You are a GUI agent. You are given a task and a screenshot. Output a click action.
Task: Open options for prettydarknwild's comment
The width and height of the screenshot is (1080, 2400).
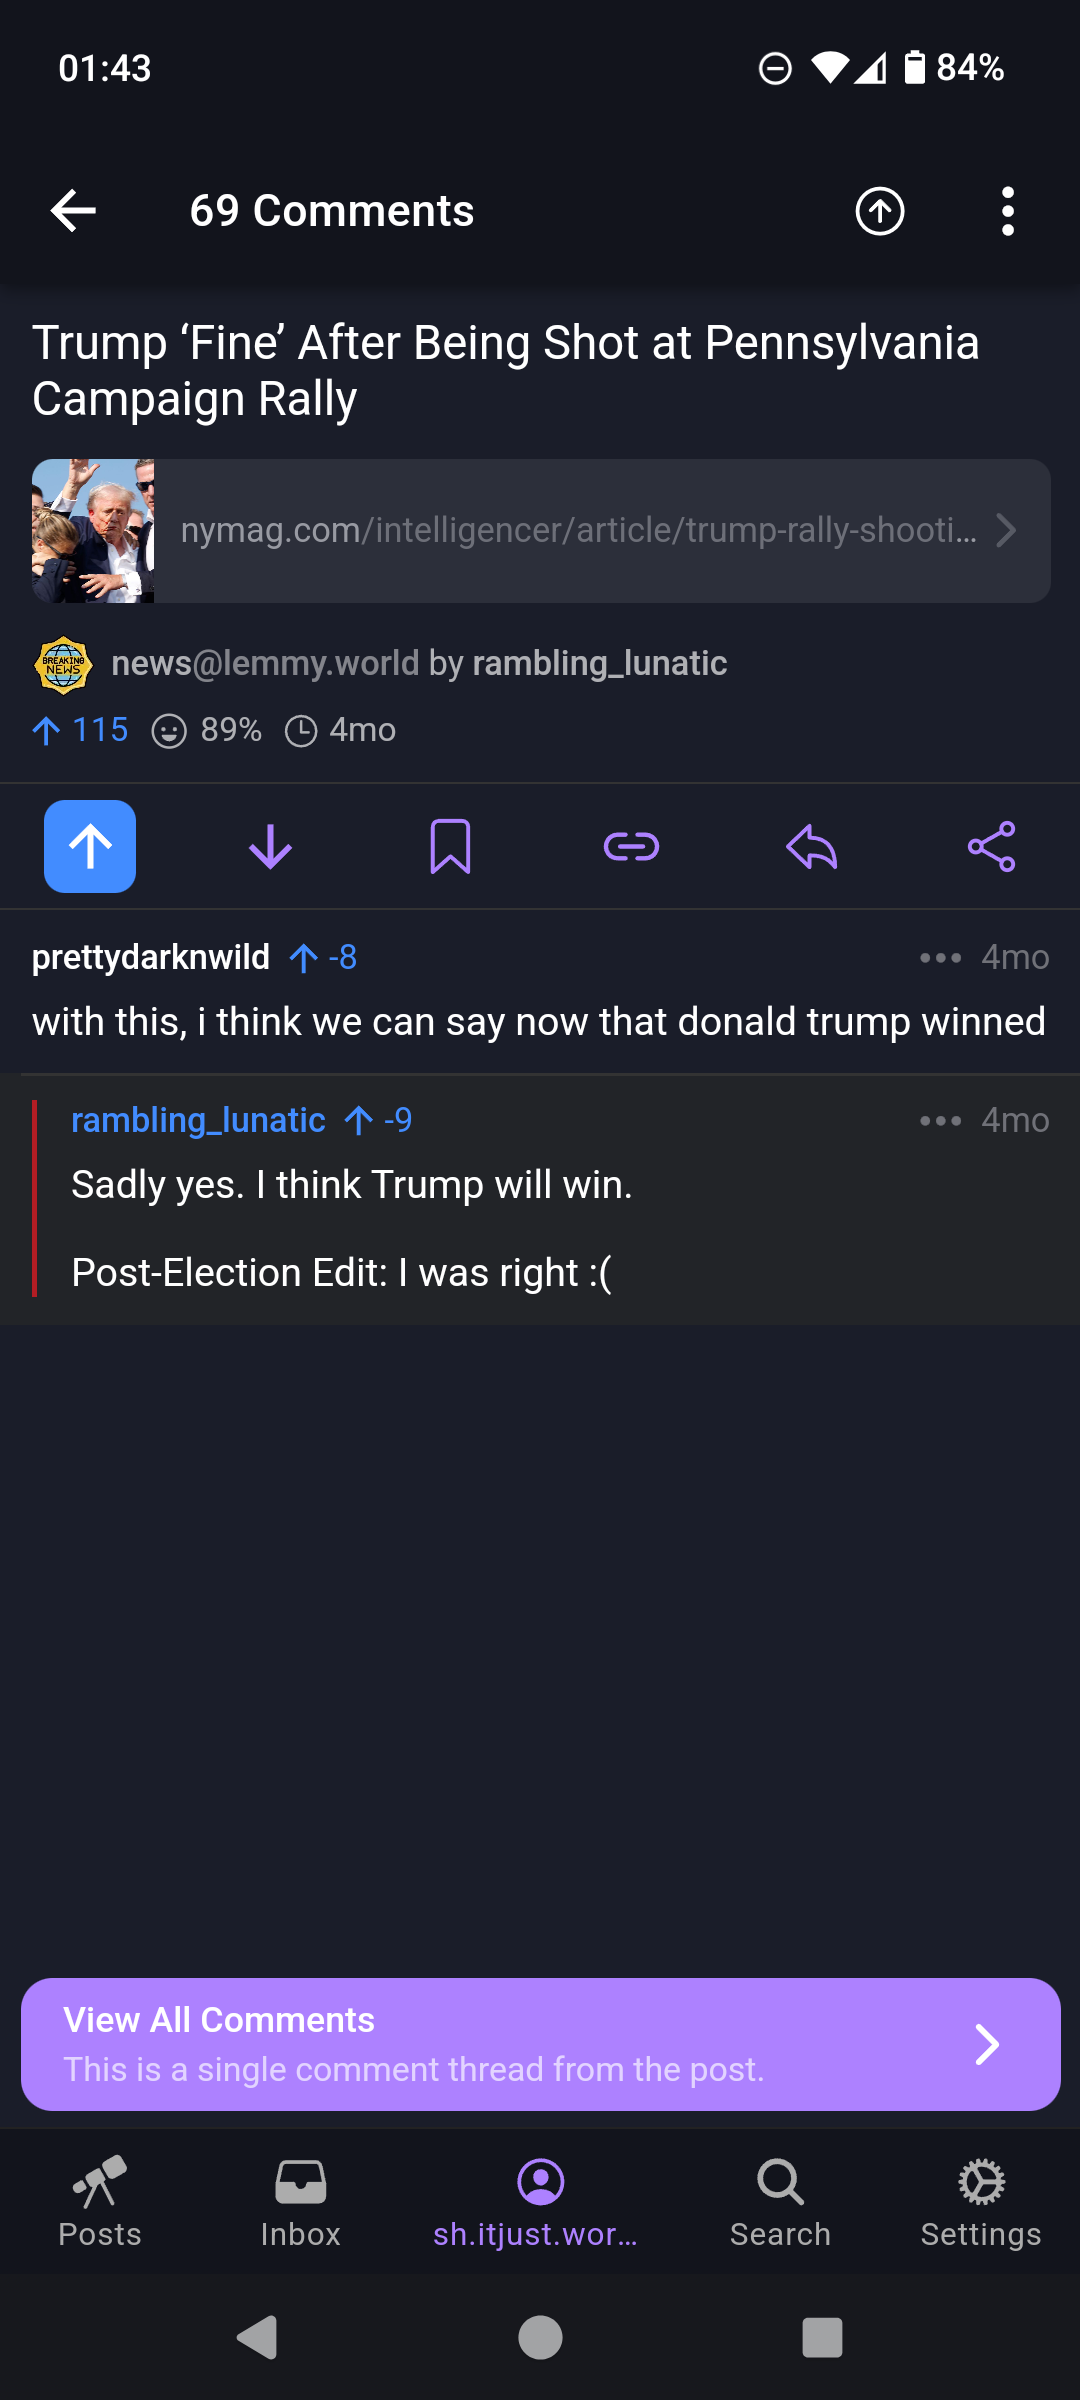click(940, 958)
